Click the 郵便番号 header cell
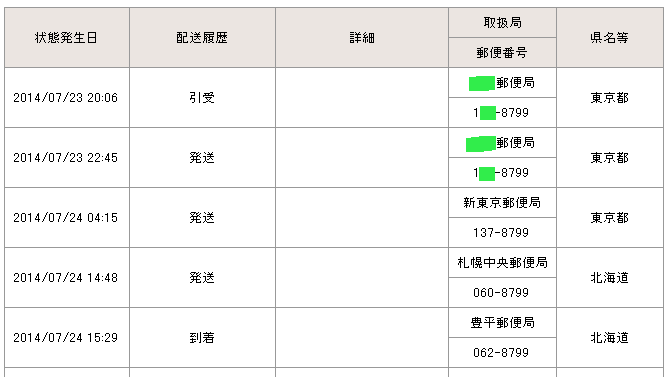Screen dimensions: 670x377 [502, 53]
